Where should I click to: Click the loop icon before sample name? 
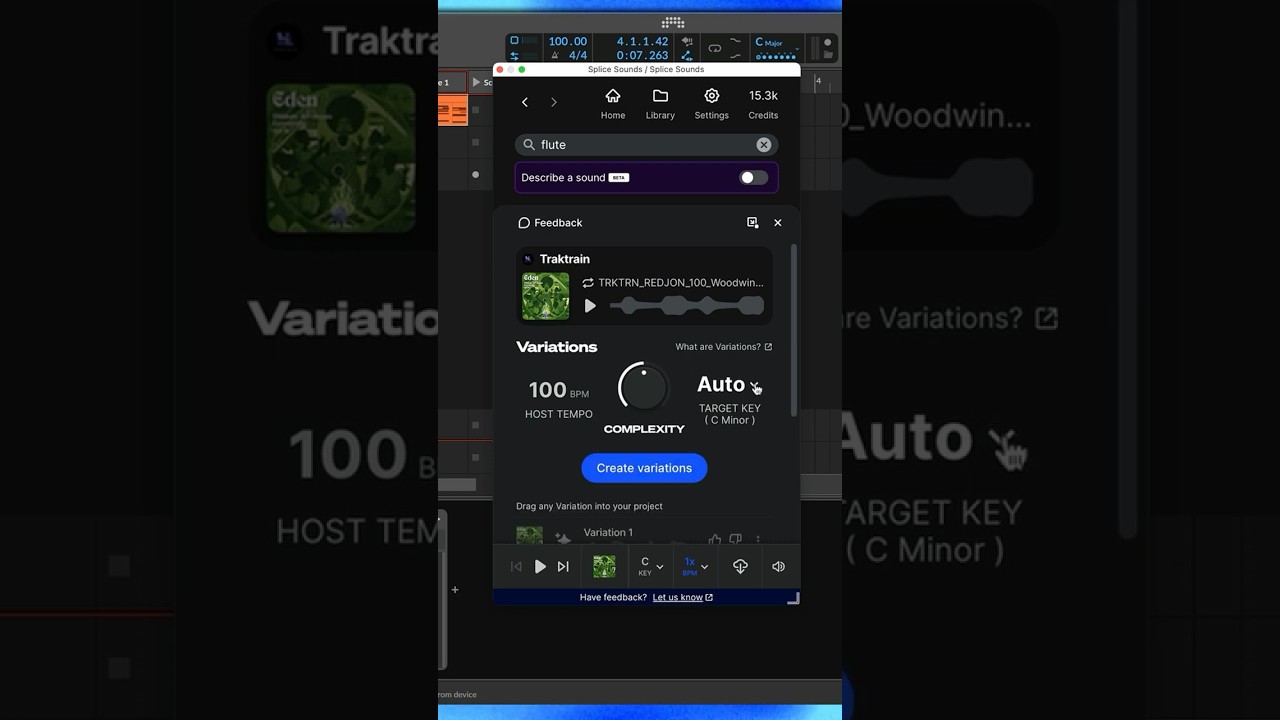pos(588,283)
